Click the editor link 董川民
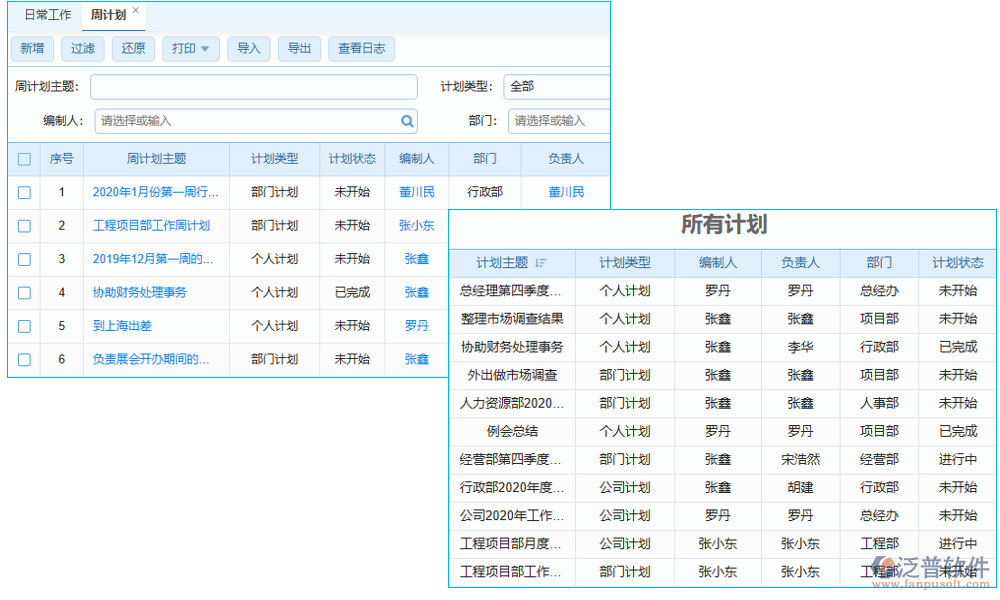This screenshot has width=1000, height=600. [416, 192]
